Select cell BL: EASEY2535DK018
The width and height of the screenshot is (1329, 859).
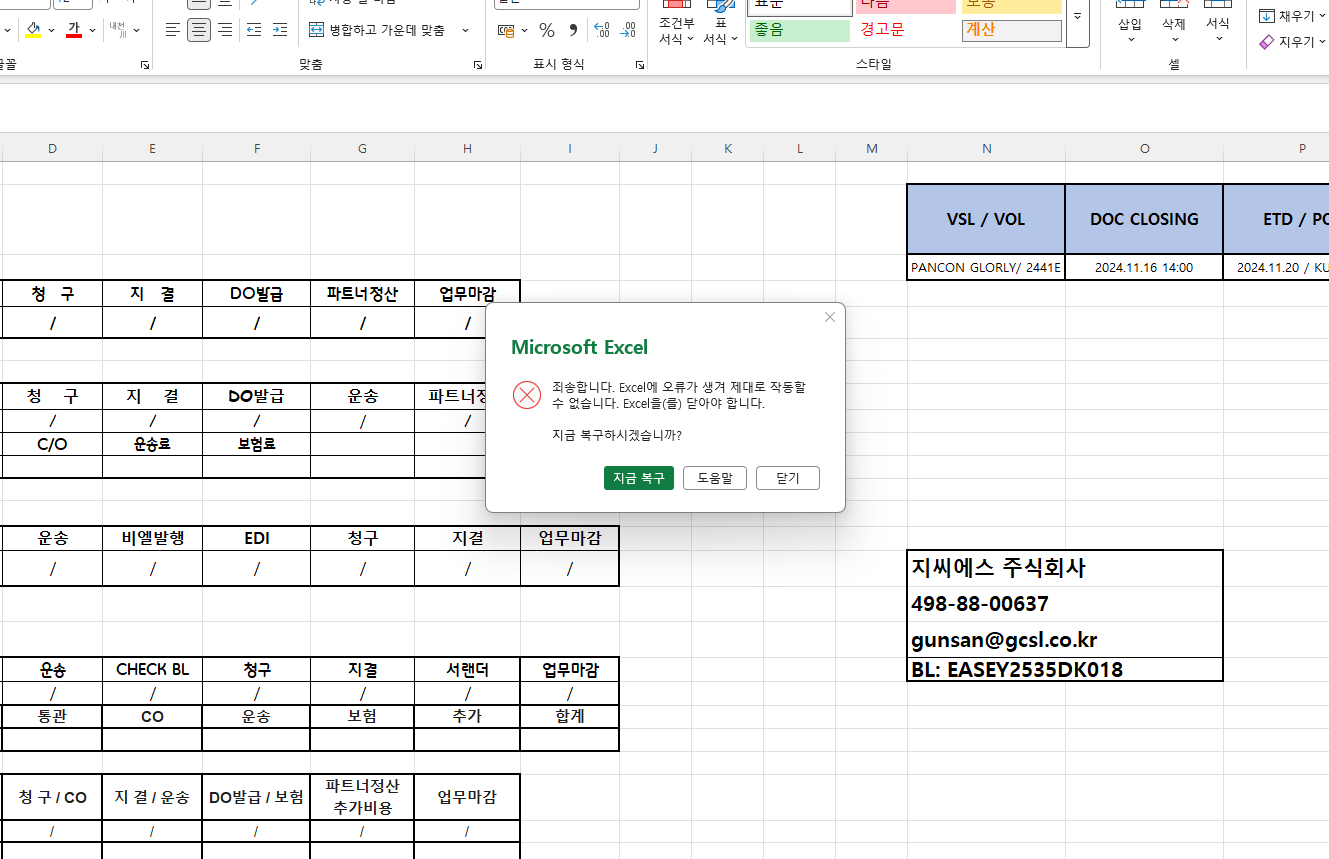tap(1065, 669)
